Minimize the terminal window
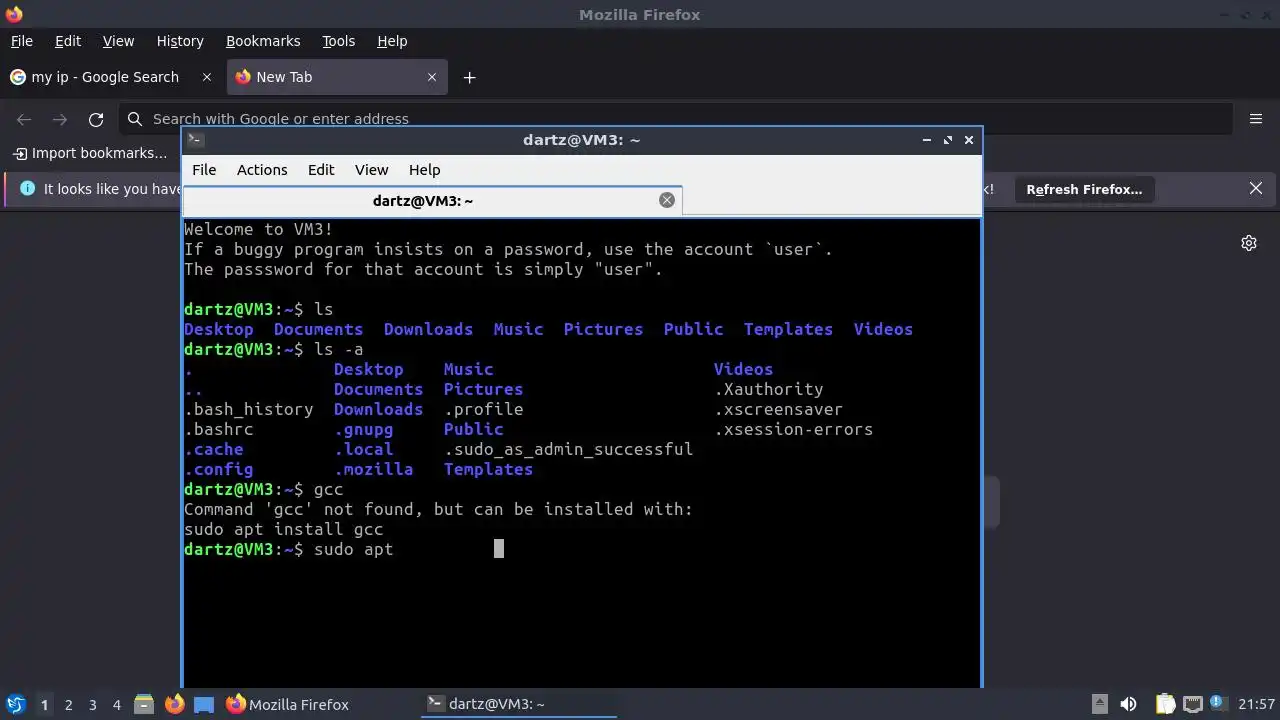This screenshot has height=720, width=1280. point(927,140)
